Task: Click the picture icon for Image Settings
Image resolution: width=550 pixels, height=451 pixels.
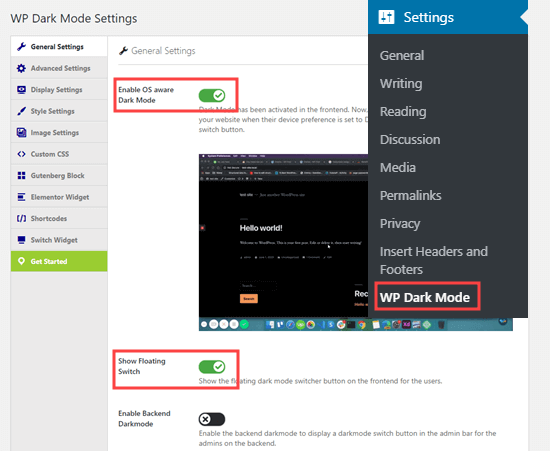Action: pos(21,133)
